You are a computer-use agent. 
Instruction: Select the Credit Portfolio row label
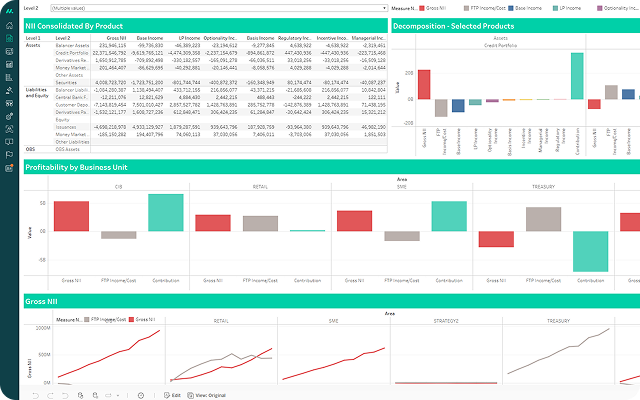72,53
